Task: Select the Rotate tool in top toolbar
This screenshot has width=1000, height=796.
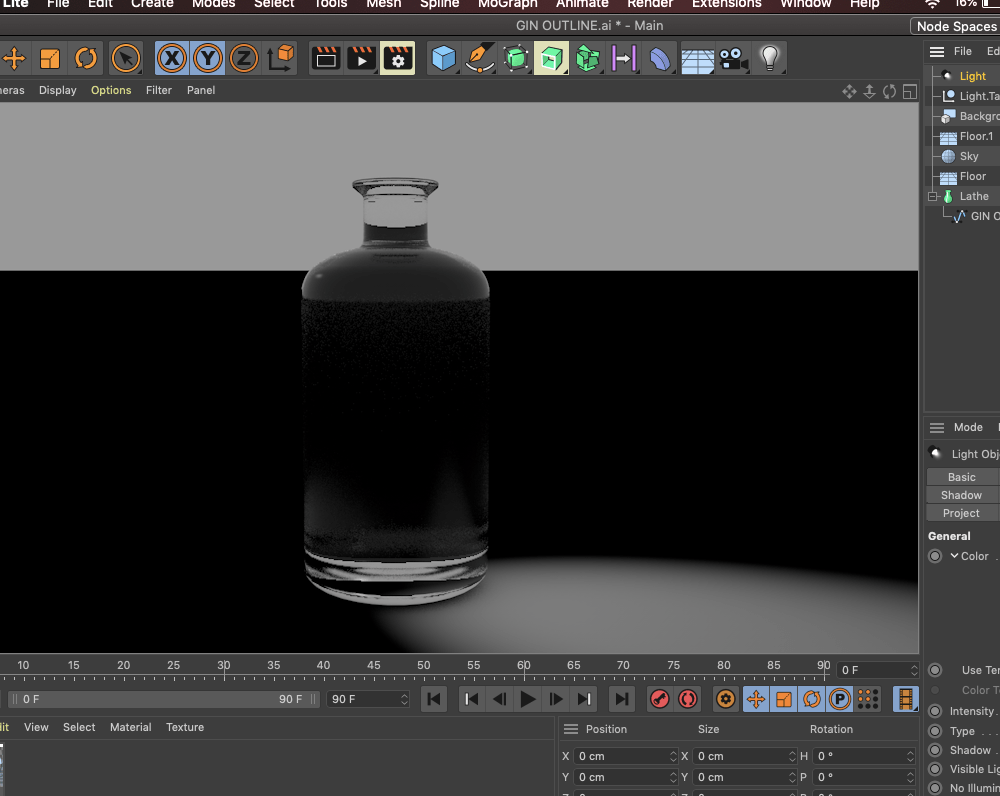Action: coord(86,59)
